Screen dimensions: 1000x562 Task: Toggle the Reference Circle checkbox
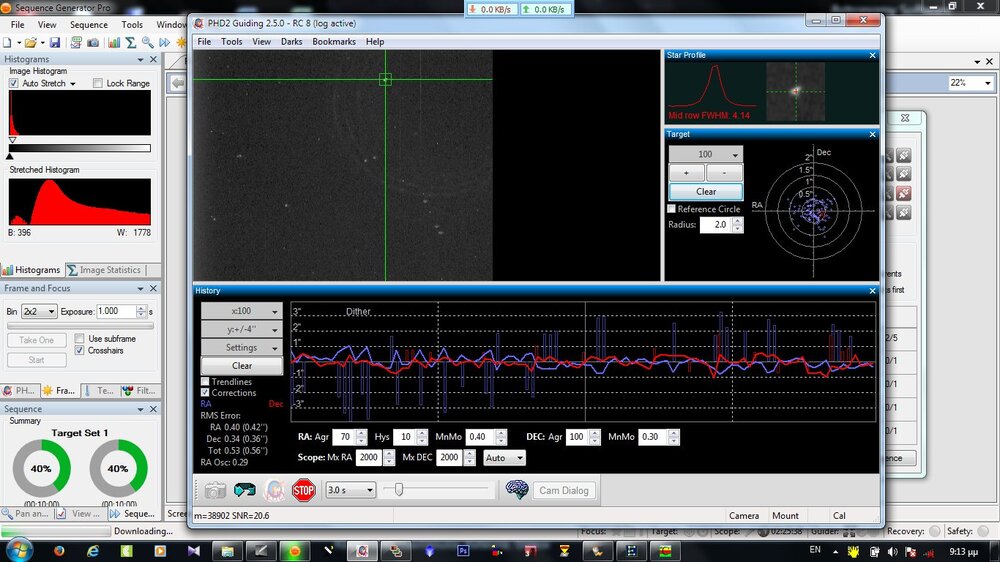[673, 209]
